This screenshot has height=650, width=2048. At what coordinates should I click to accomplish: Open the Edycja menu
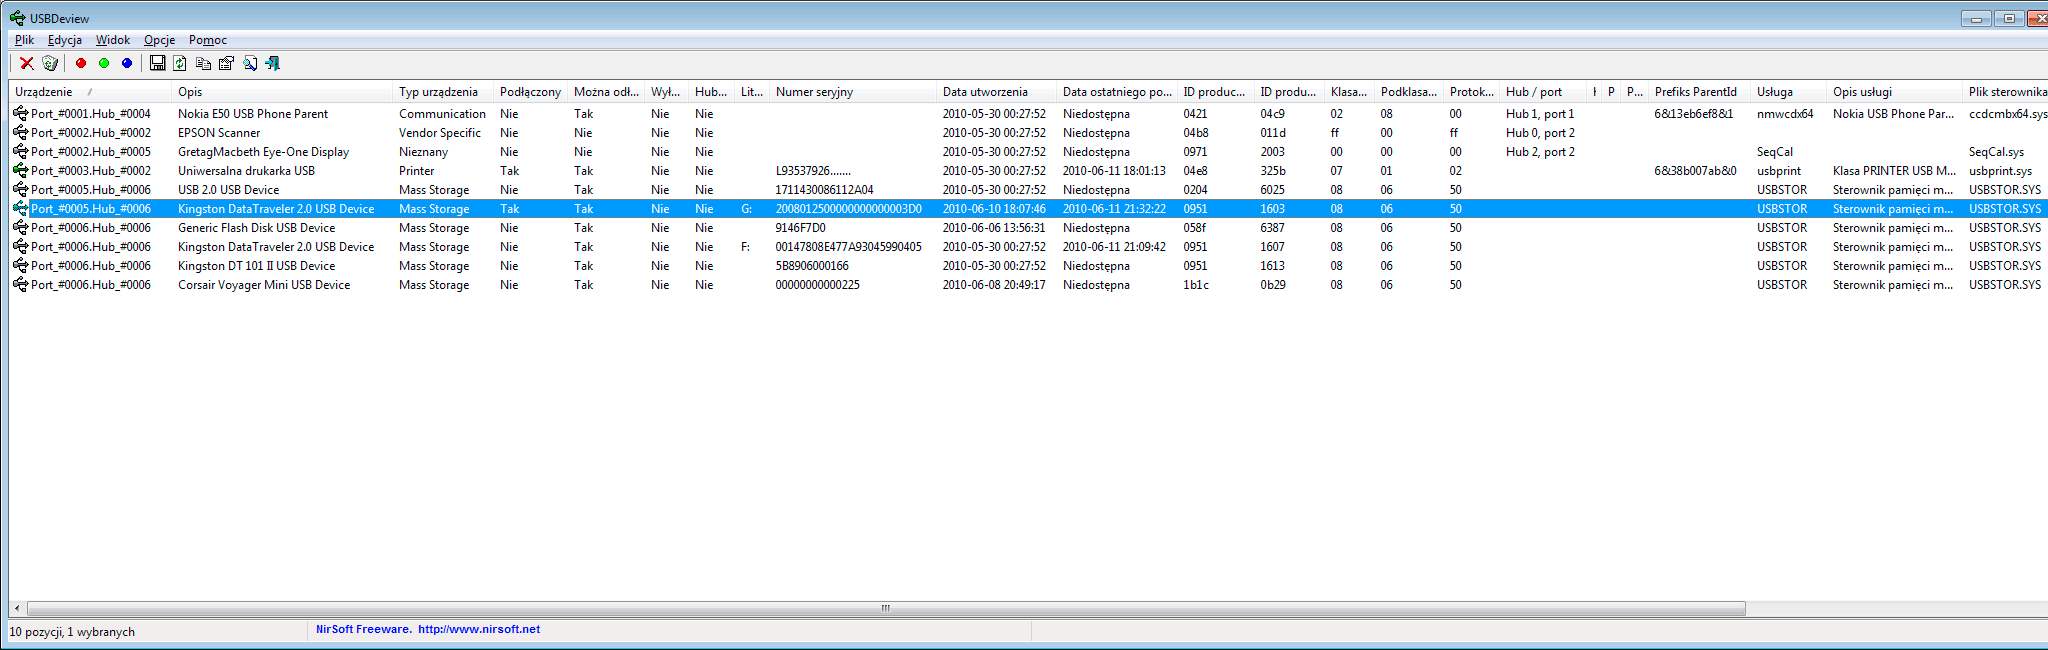pos(65,40)
